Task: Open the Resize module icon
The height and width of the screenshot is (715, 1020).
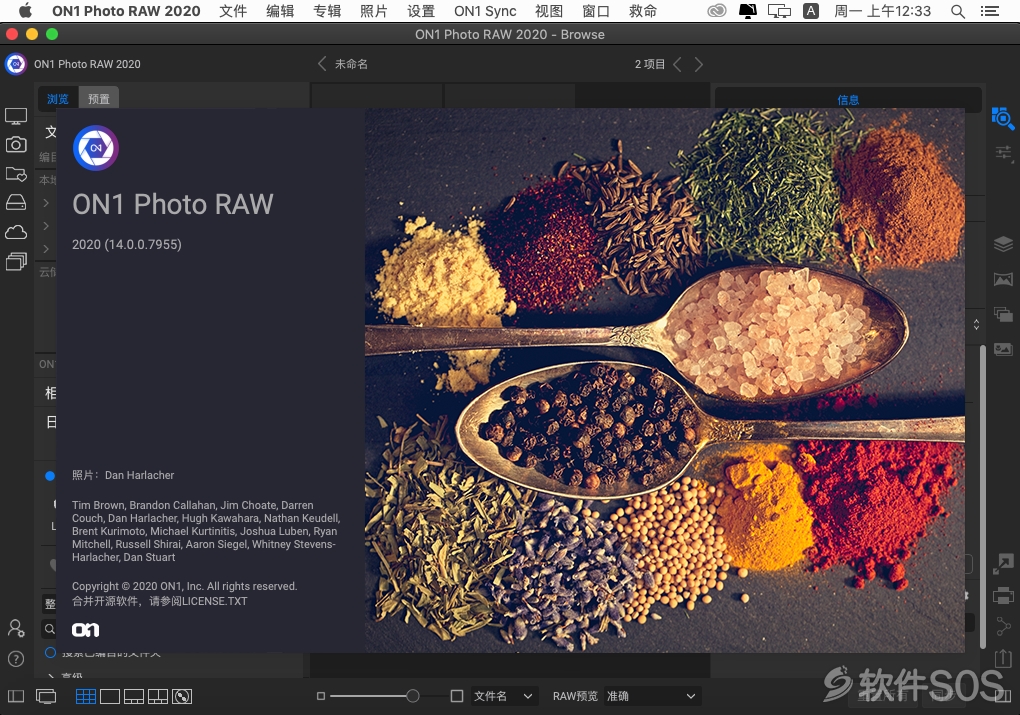Action: 1003,563
